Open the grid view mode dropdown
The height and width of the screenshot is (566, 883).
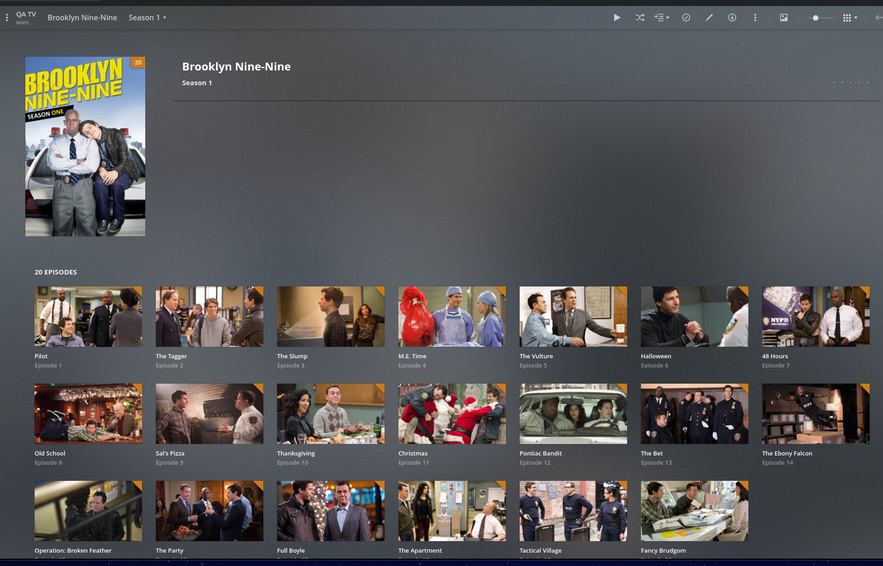pos(850,17)
